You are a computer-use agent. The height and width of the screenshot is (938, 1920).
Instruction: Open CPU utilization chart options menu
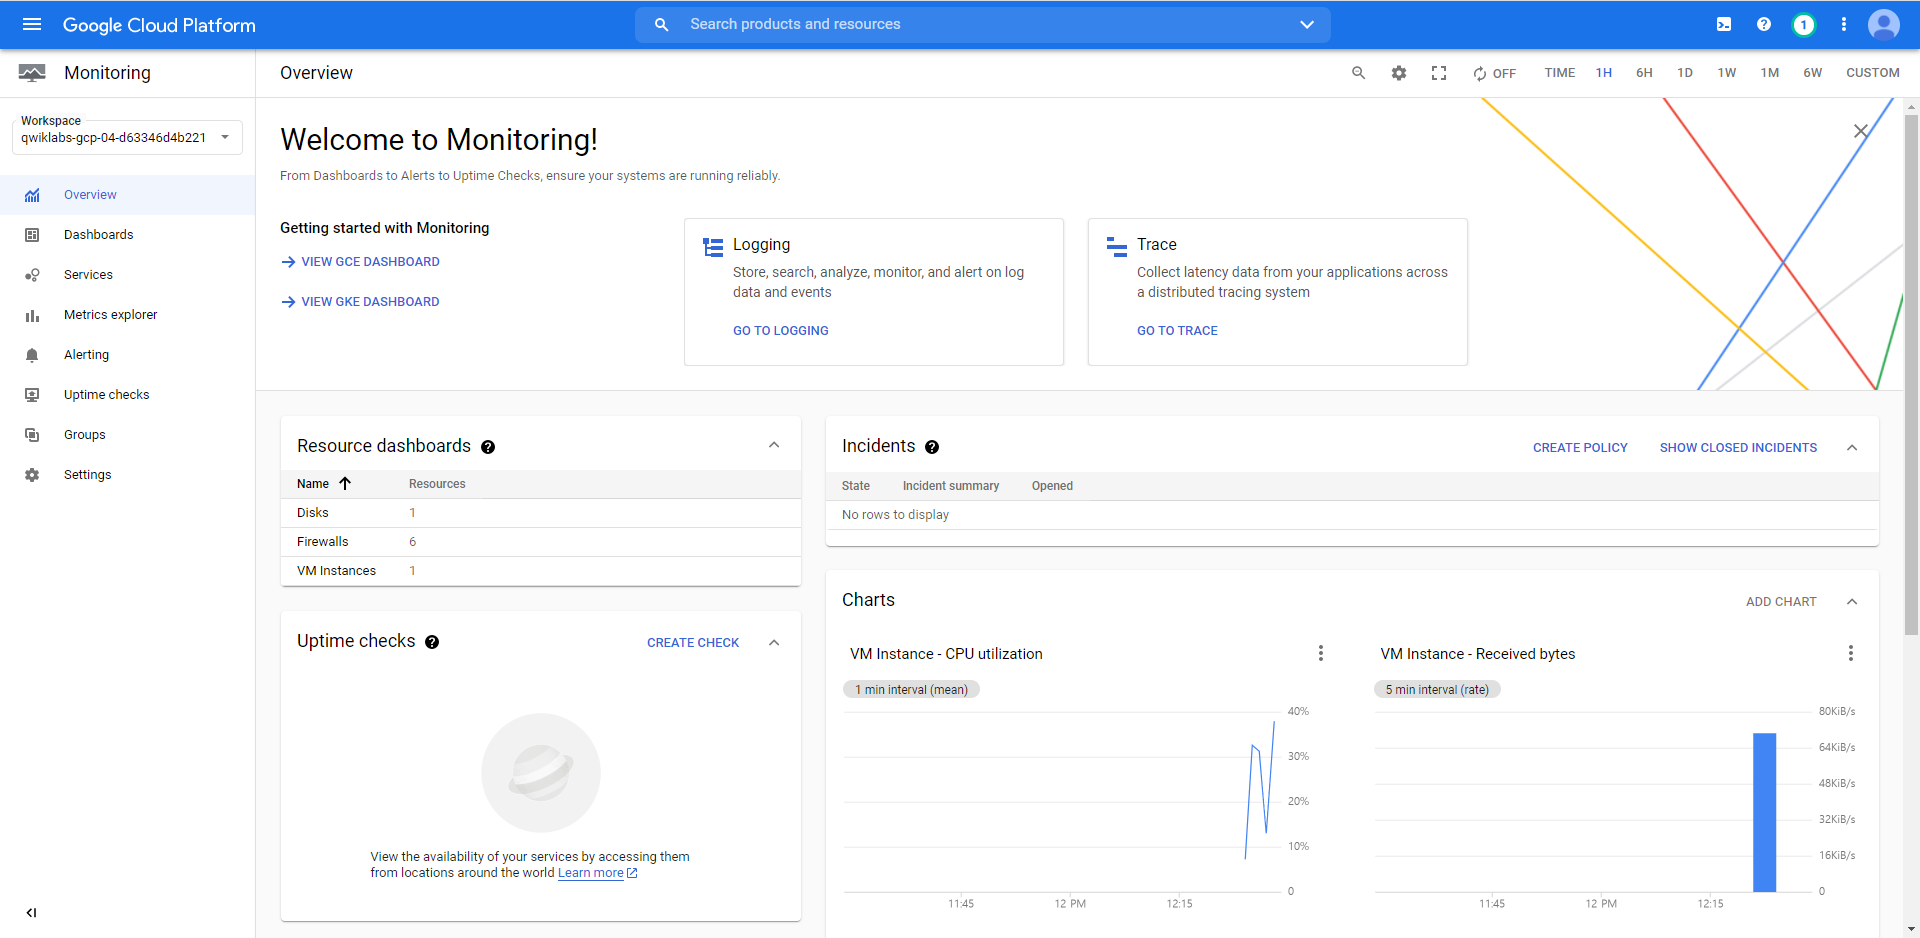point(1321,653)
